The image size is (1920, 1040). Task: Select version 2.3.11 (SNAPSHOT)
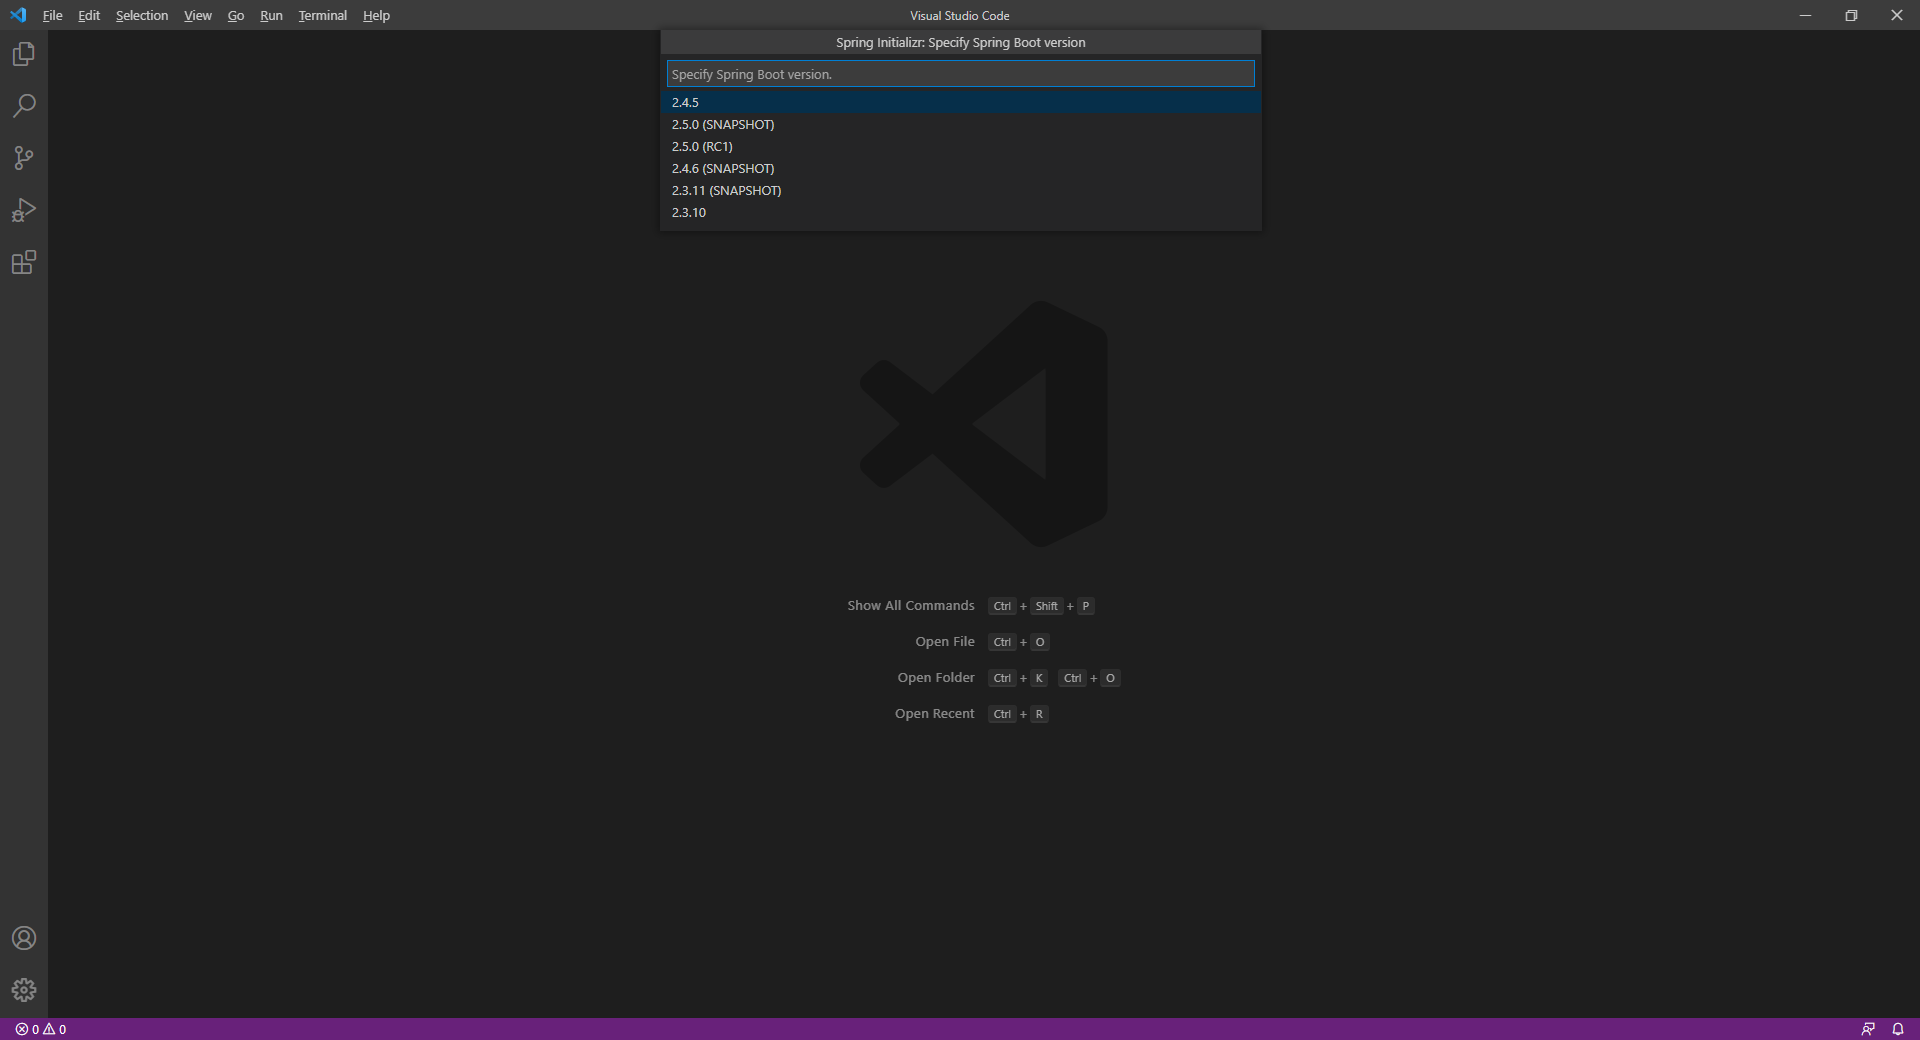(960, 190)
